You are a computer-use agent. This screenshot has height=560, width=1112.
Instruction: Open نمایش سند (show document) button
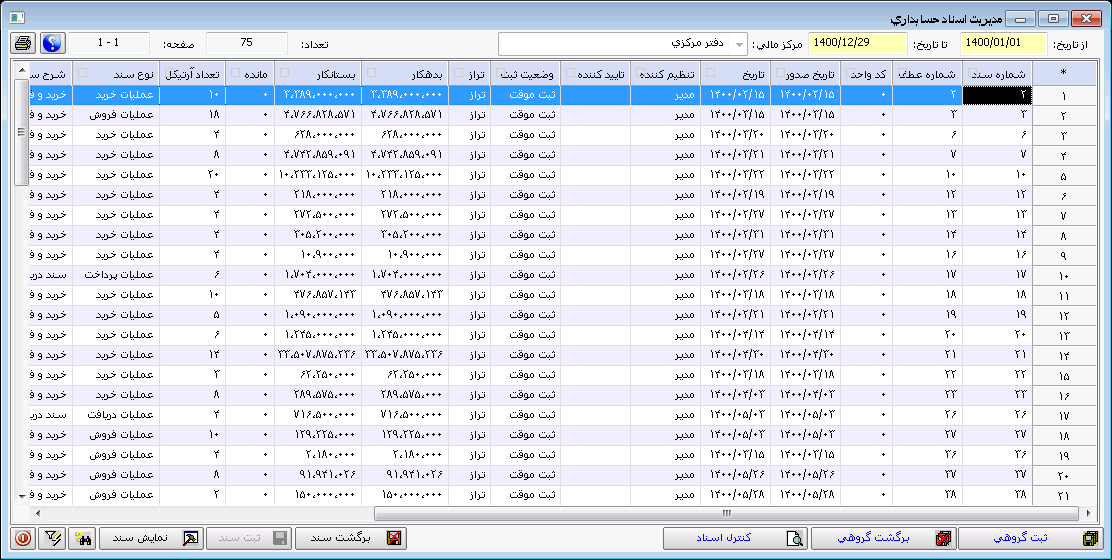151,538
